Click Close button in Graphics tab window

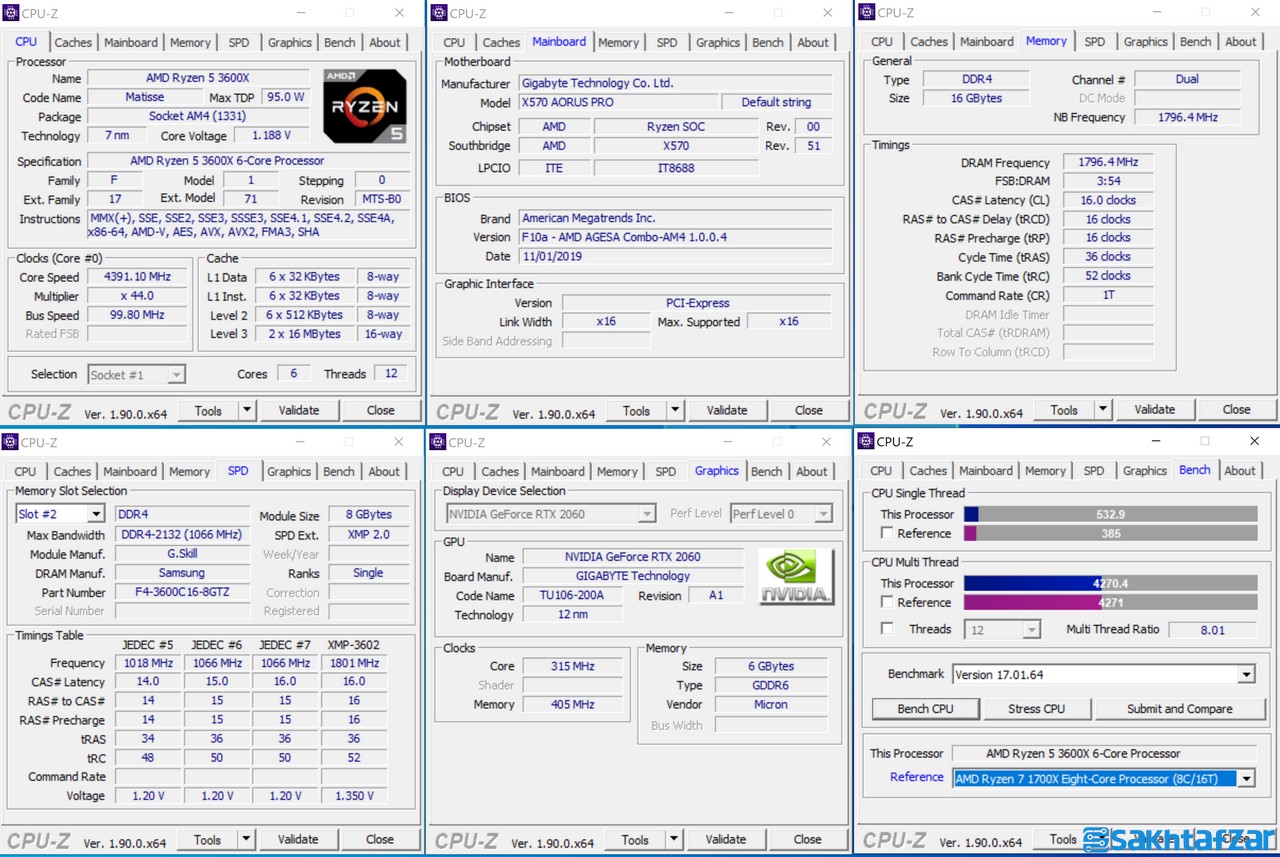click(808, 839)
